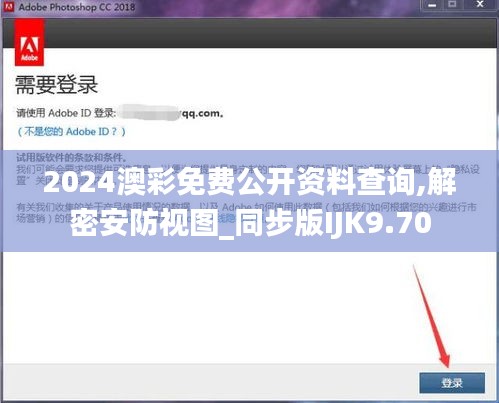Open the 不是您的 Adobe ID? link
Image resolution: width=499 pixels, height=403 pixels.
pyautogui.click(x=72, y=132)
